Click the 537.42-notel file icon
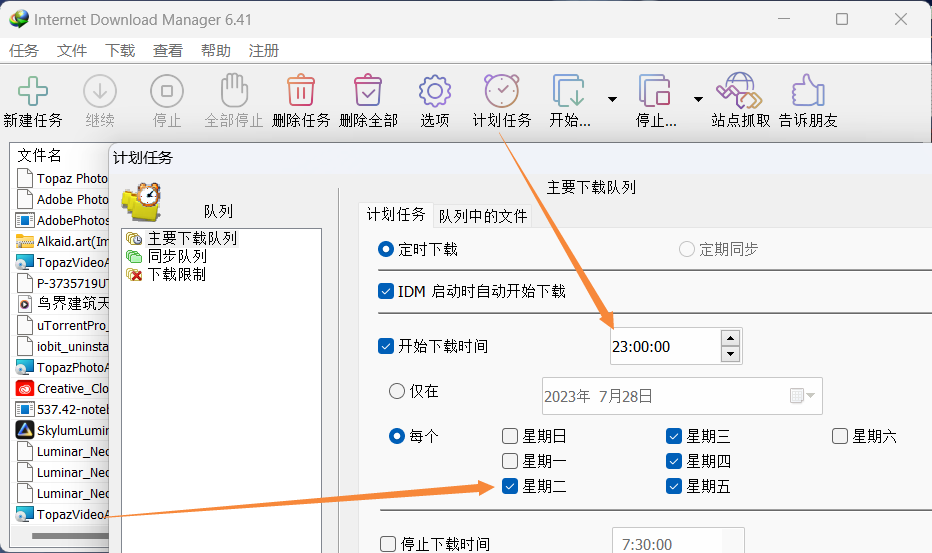932x553 pixels. [24, 410]
